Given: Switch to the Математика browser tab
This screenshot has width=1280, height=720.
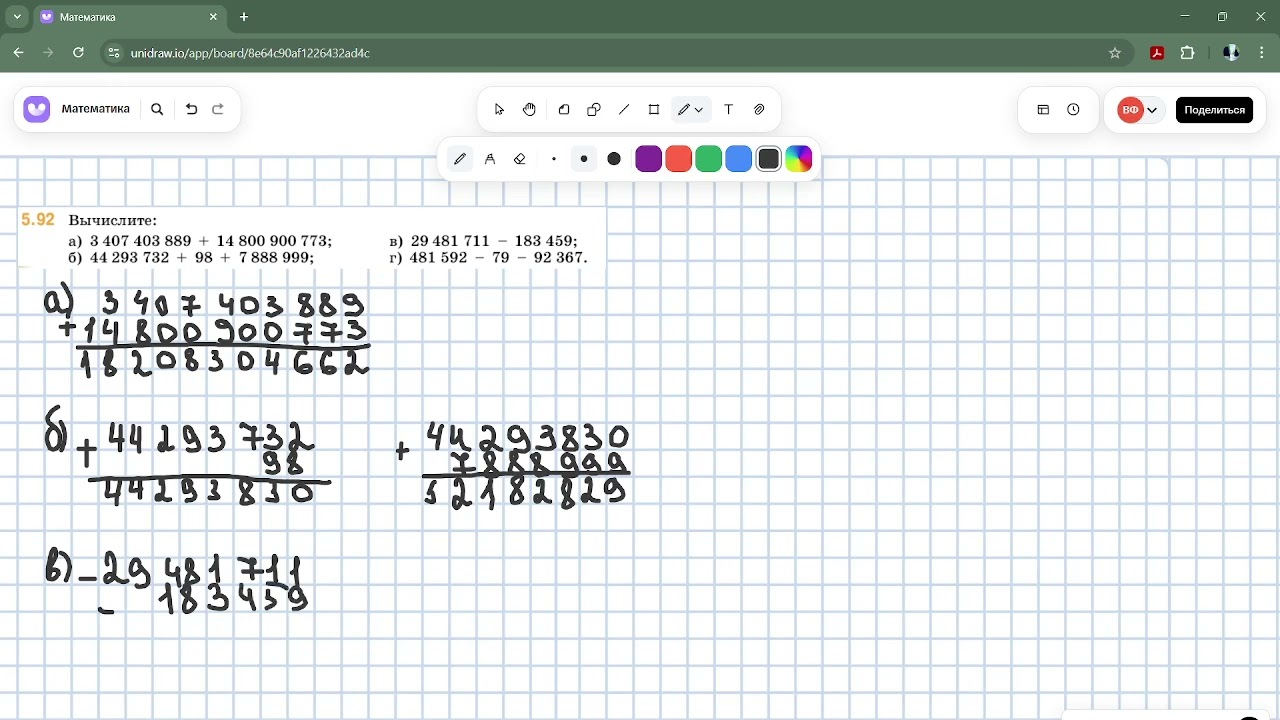Looking at the screenshot, I should point(128,17).
